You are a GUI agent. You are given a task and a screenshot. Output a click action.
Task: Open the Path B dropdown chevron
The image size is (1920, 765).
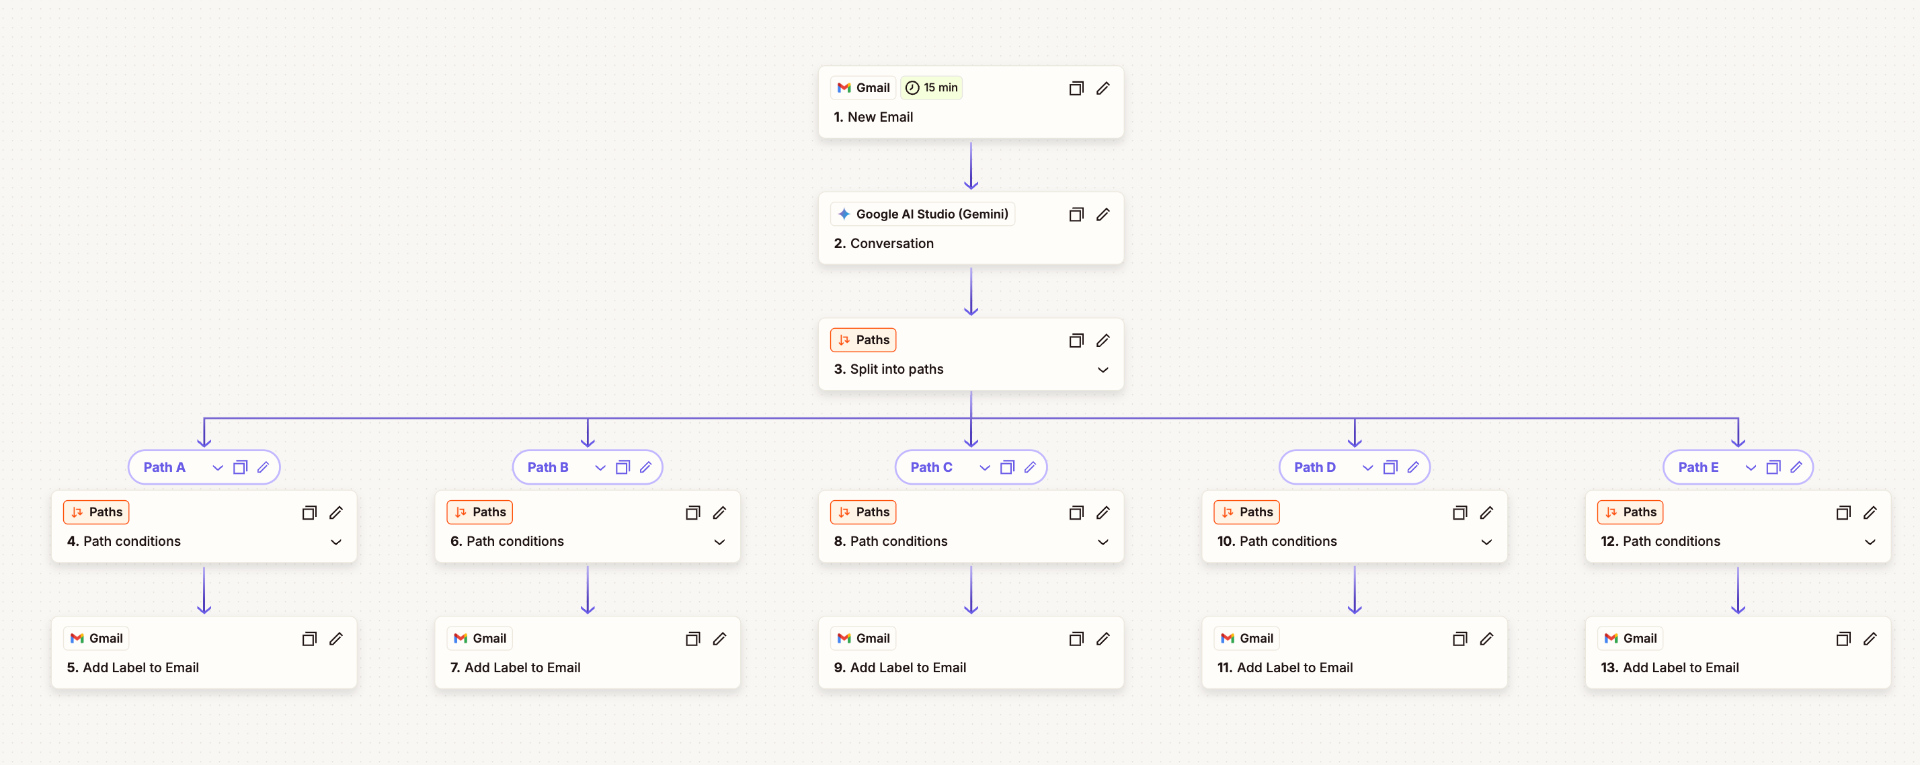(x=600, y=467)
